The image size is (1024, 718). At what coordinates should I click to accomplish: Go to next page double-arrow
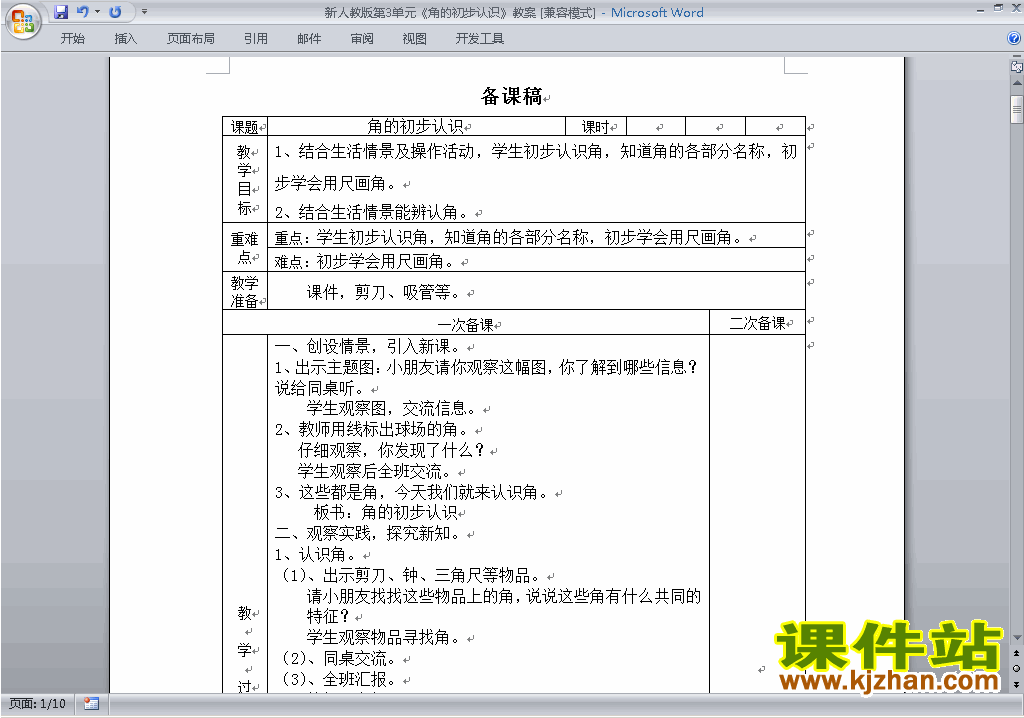tap(1017, 684)
